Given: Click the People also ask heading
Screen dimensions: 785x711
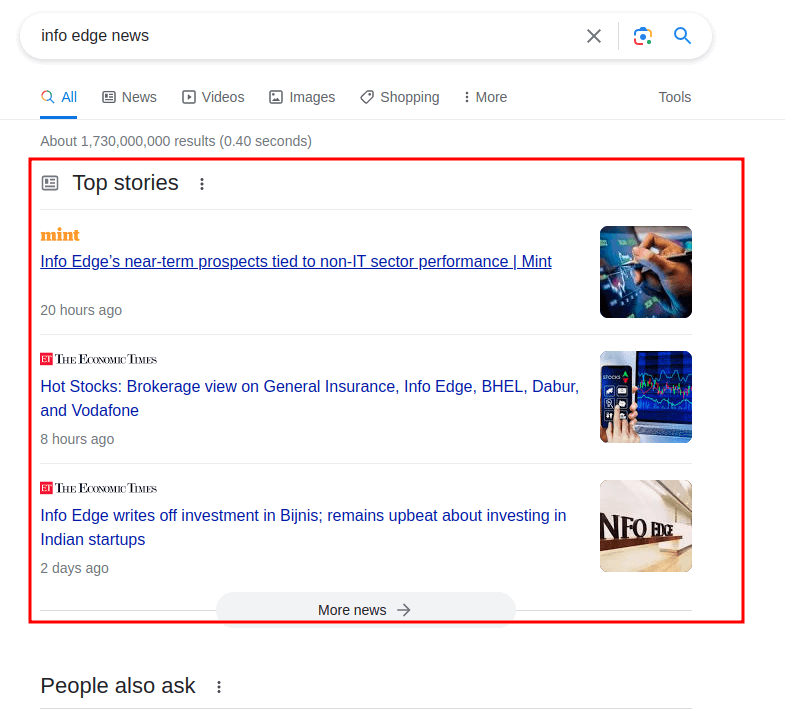Looking at the screenshot, I should [x=118, y=685].
